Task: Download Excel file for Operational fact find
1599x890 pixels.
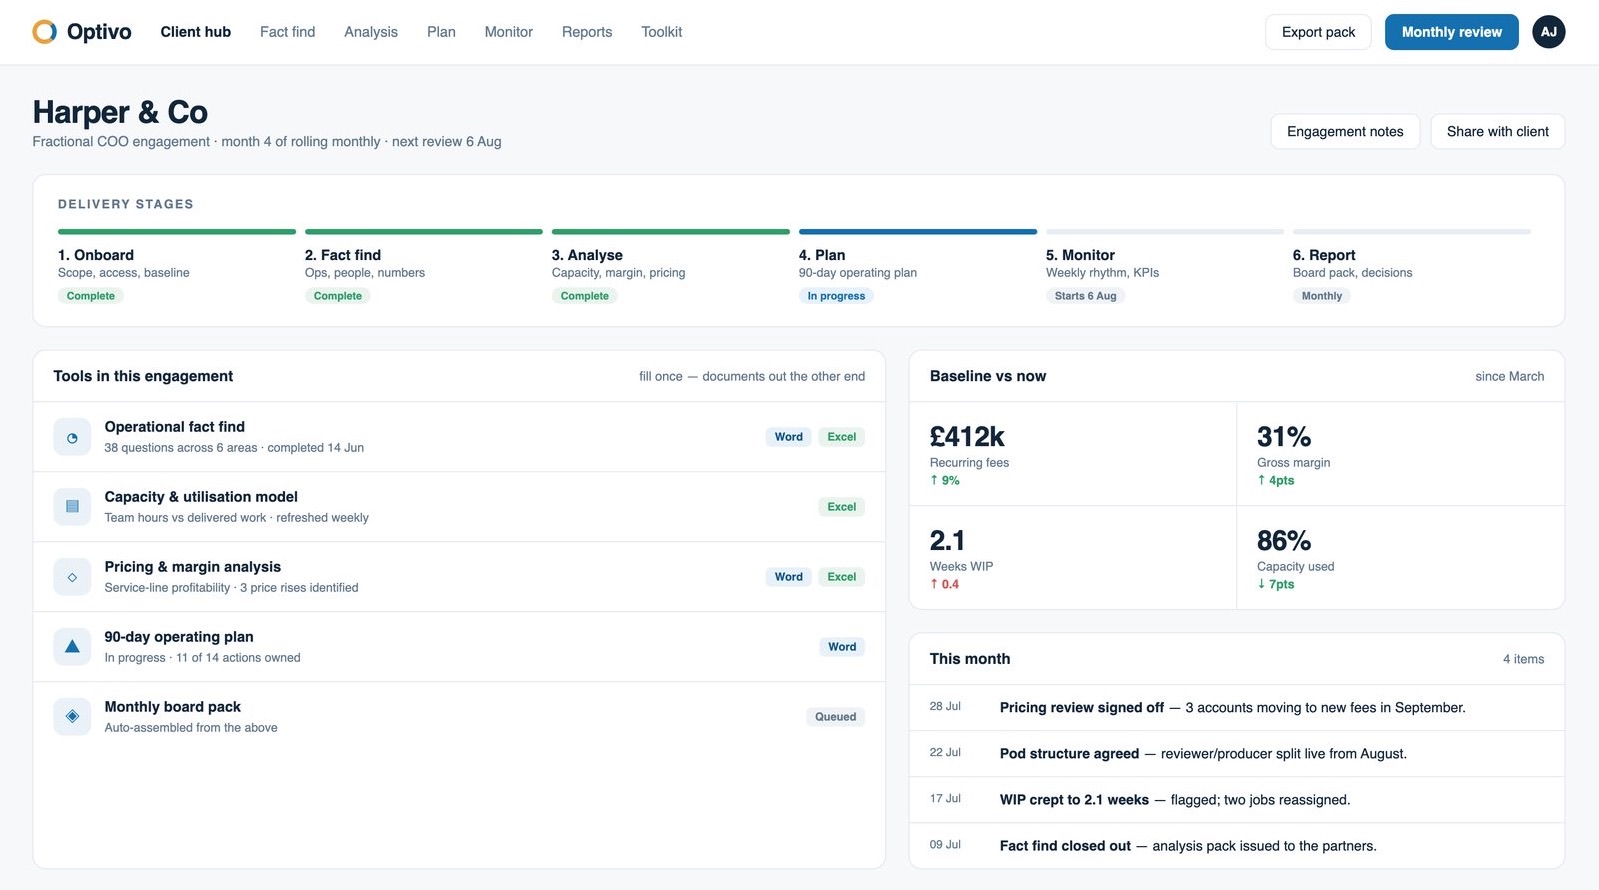Action: click(842, 437)
